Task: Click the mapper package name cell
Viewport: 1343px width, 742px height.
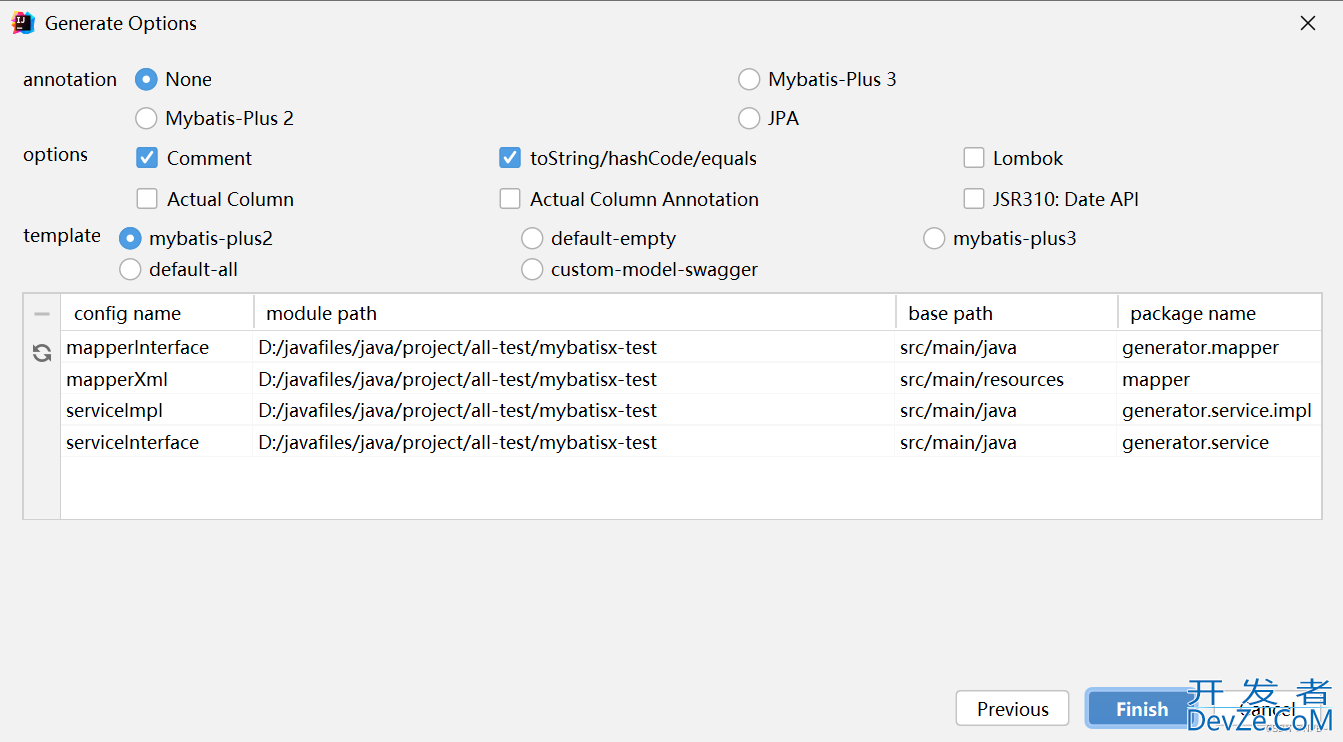Action: [x=1219, y=379]
